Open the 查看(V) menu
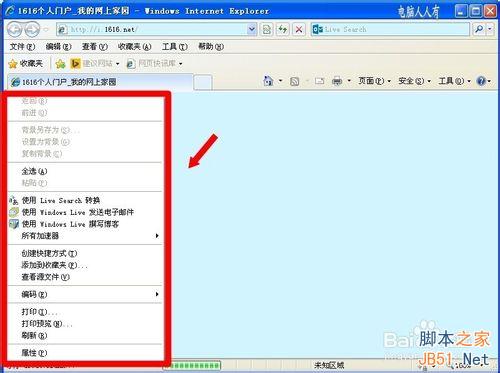500x373 pixels. coord(95,47)
